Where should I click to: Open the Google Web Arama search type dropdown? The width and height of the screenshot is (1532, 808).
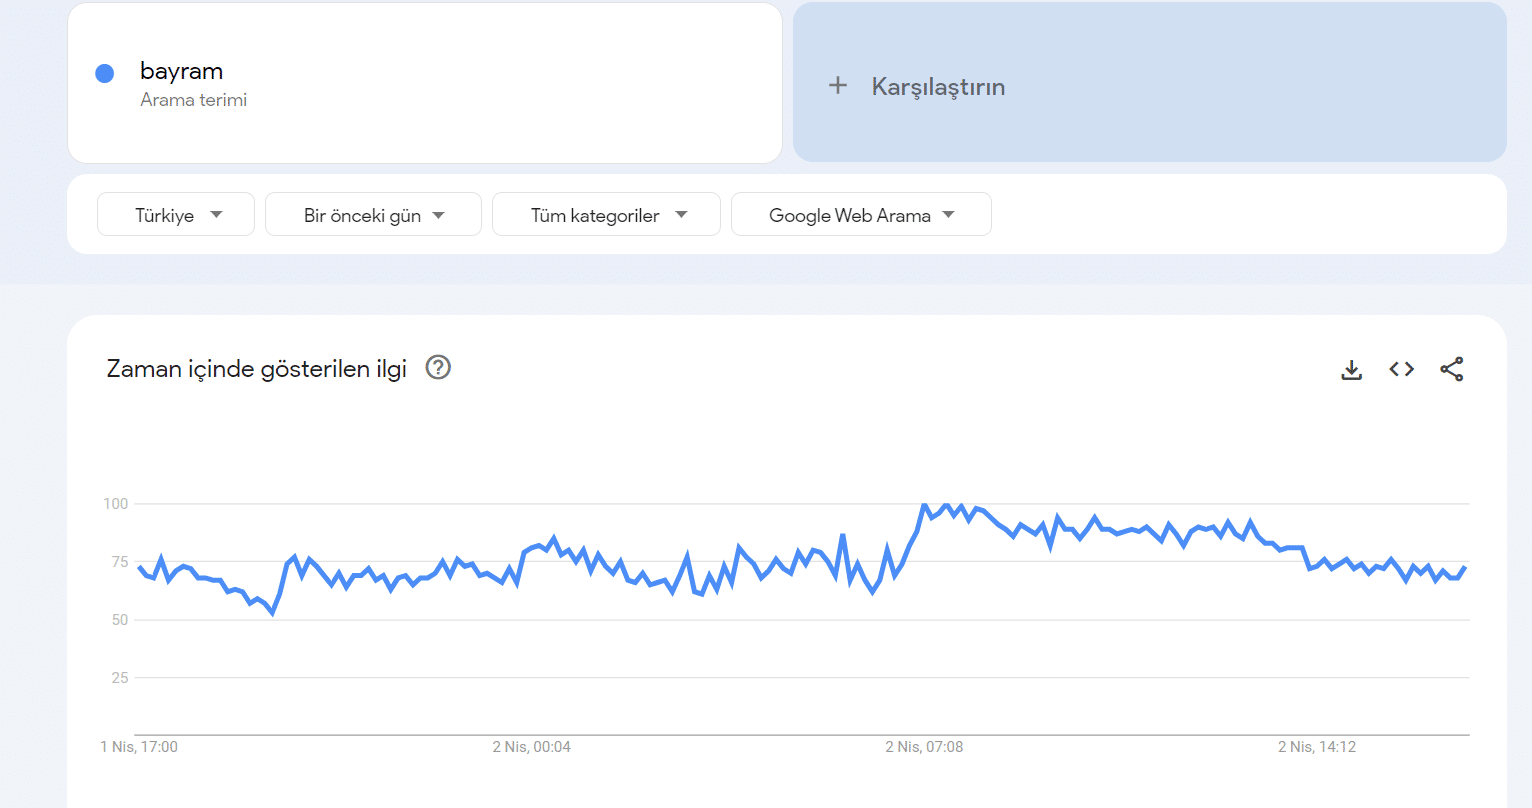(x=861, y=214)
